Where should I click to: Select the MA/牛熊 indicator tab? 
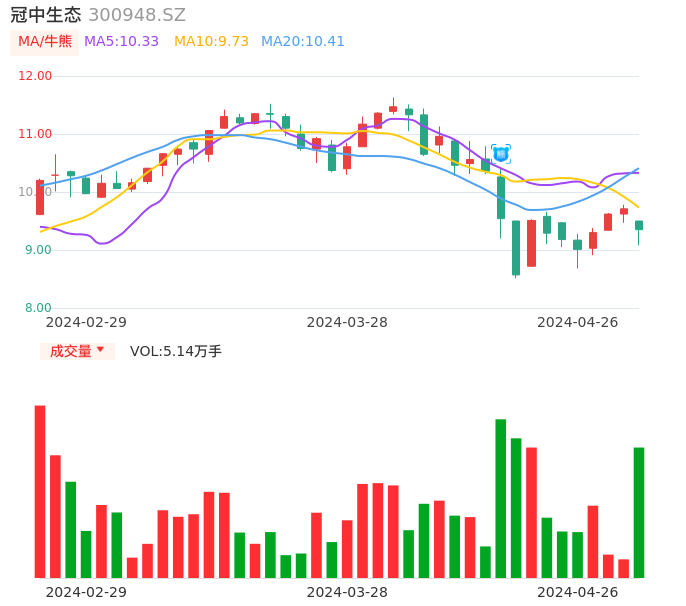tap(45, 42)
